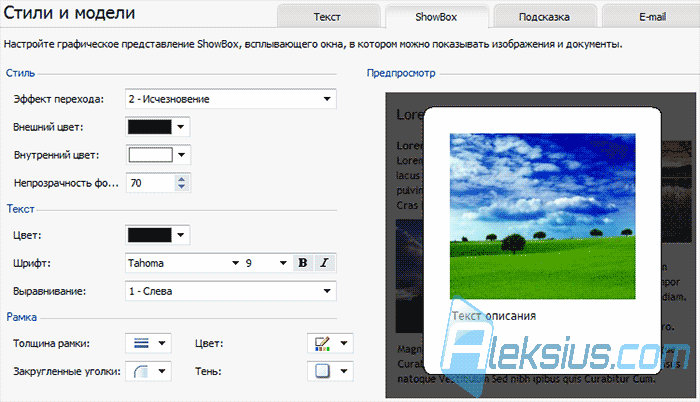
Task: Toggle italic font button
Action: [325, 263]
